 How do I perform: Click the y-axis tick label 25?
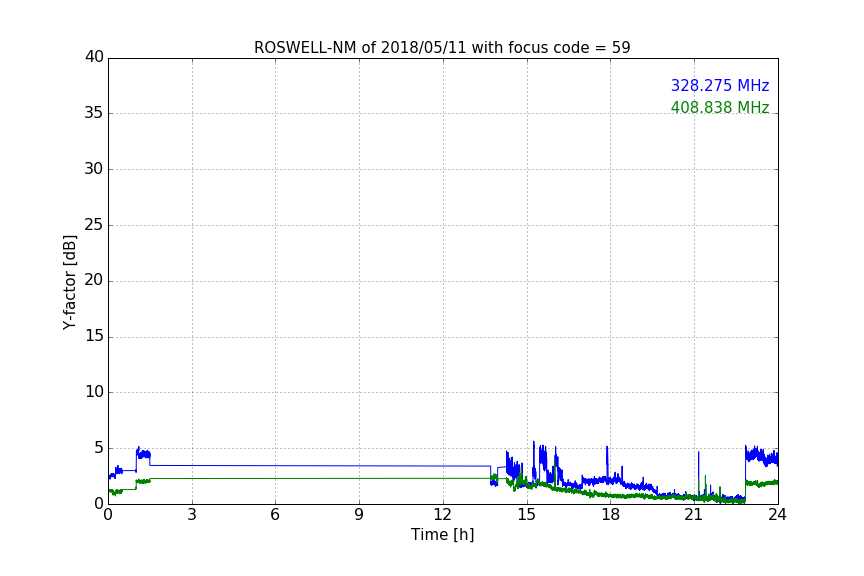[x=94, y=224]
